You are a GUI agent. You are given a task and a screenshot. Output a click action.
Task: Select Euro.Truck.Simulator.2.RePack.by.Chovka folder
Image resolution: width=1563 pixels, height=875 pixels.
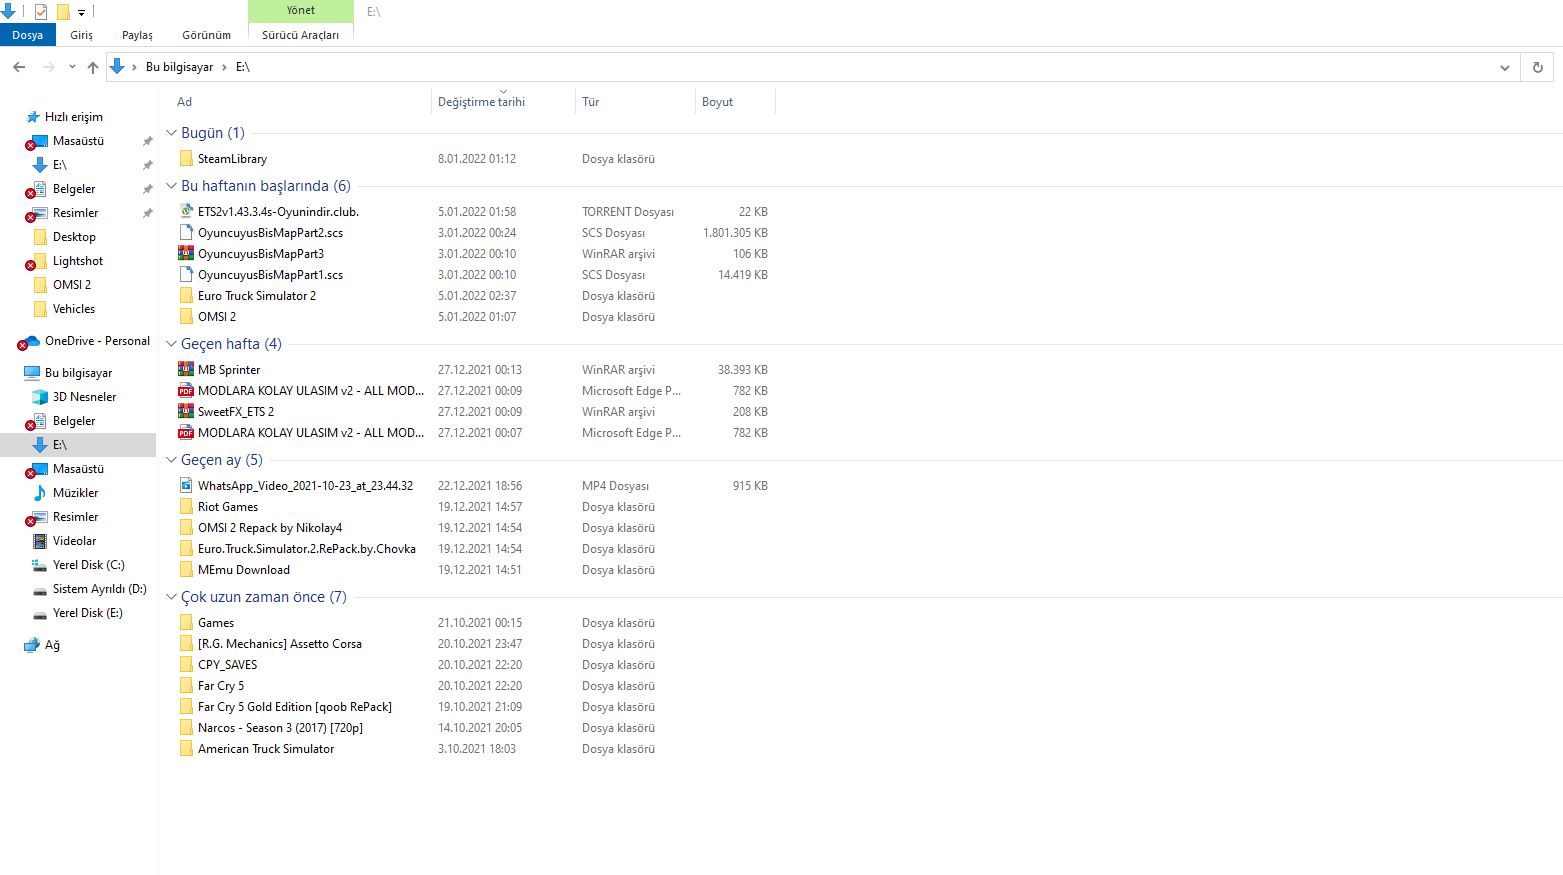click(307, 549)
